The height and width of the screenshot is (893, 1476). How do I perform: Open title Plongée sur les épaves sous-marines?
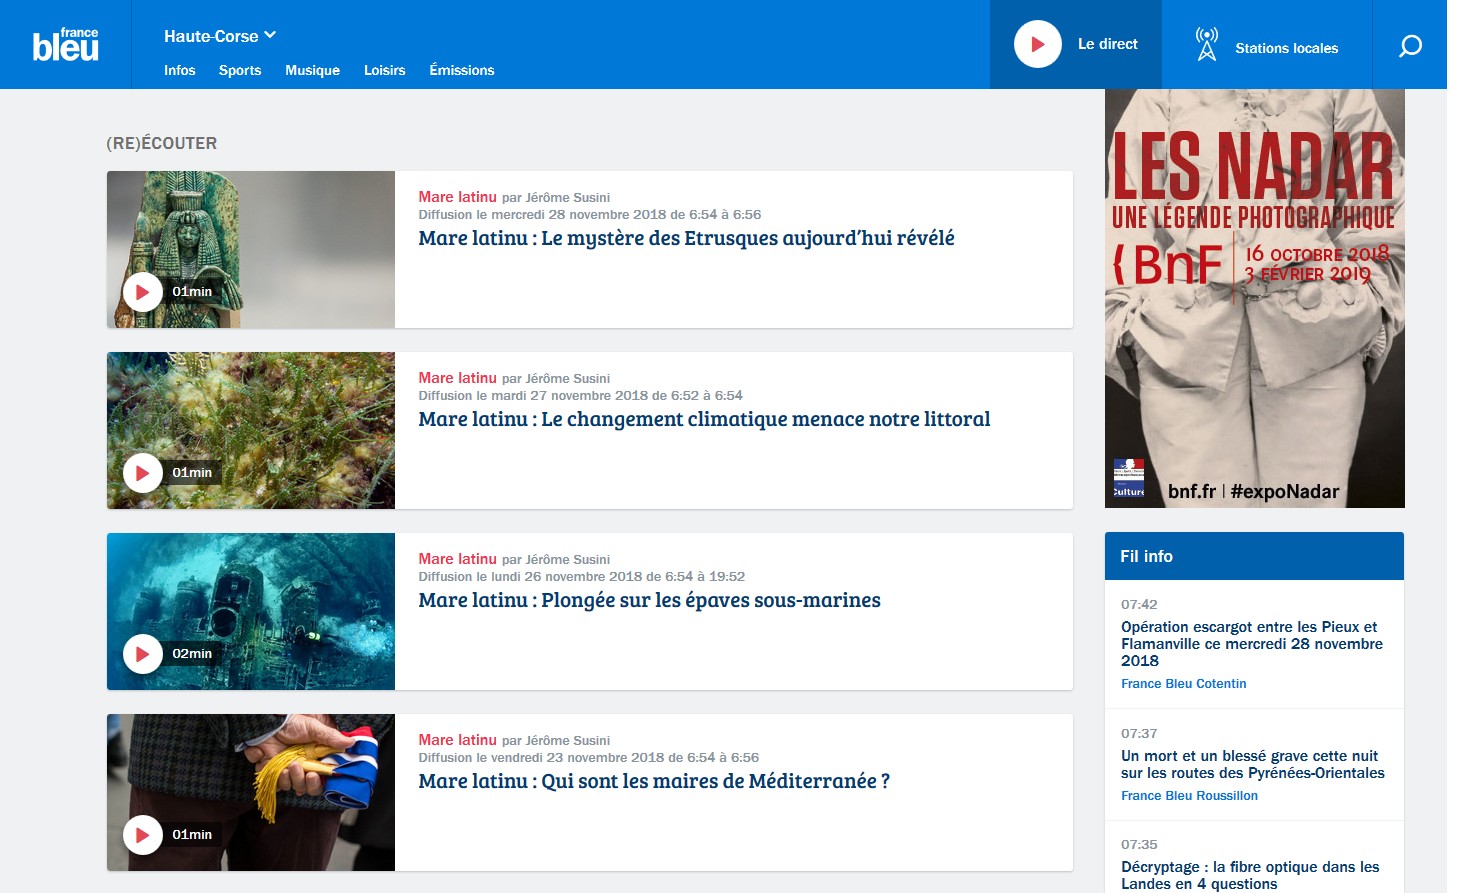tap(649, 600)
